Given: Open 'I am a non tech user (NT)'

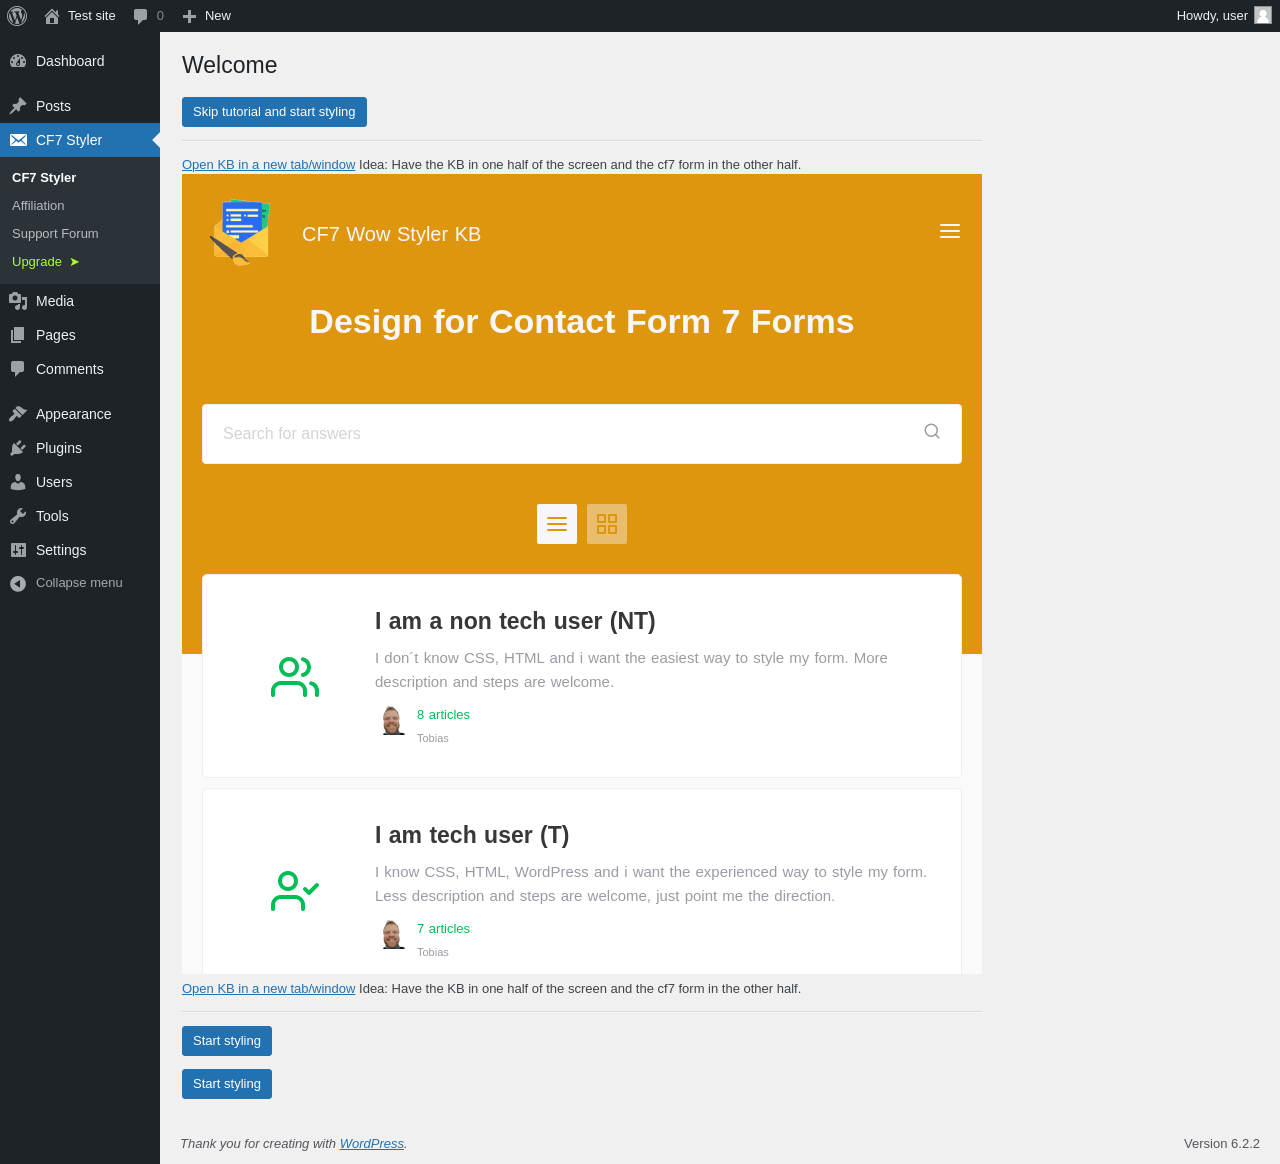Looking at the screenshot, I should click(x=515, y=621).
